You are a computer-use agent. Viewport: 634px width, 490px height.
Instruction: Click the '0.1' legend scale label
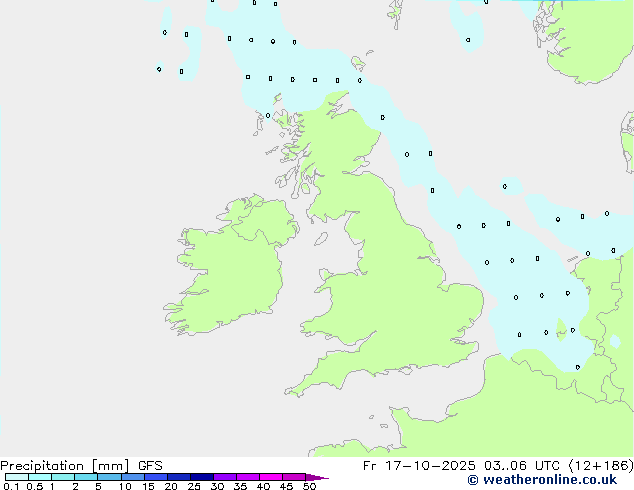tap(11, 486)
